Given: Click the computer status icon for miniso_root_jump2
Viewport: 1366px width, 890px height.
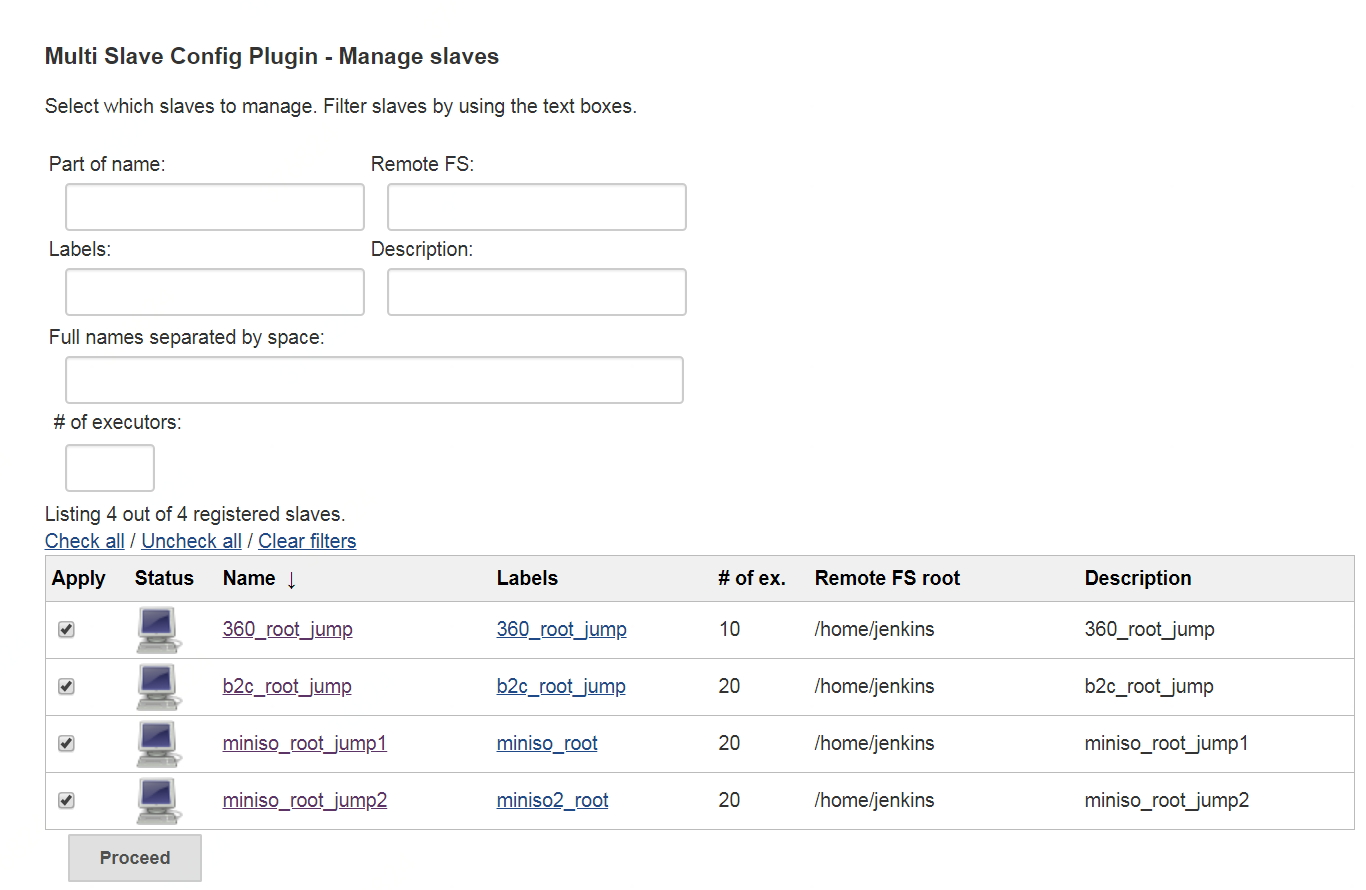Looking at the screenshot, I should 156,801.
